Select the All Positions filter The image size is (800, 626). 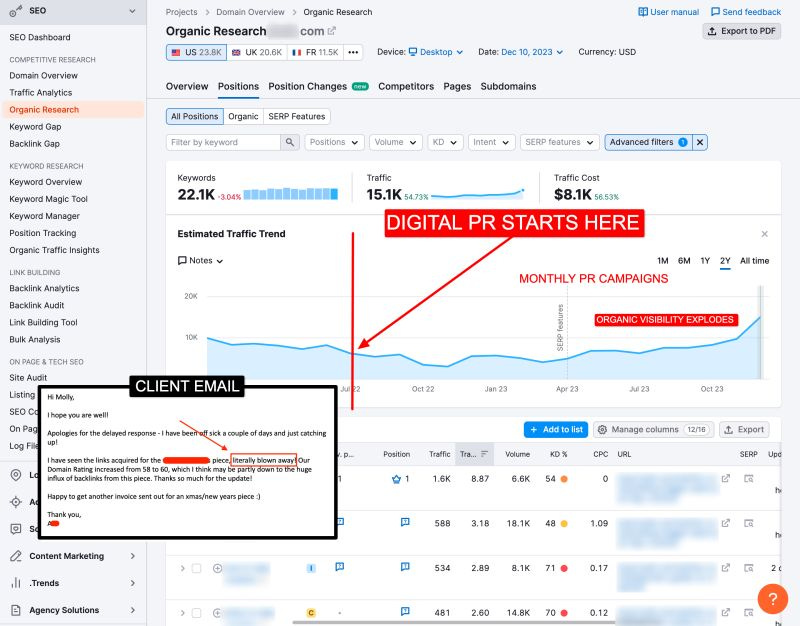[x=194, y=116]
